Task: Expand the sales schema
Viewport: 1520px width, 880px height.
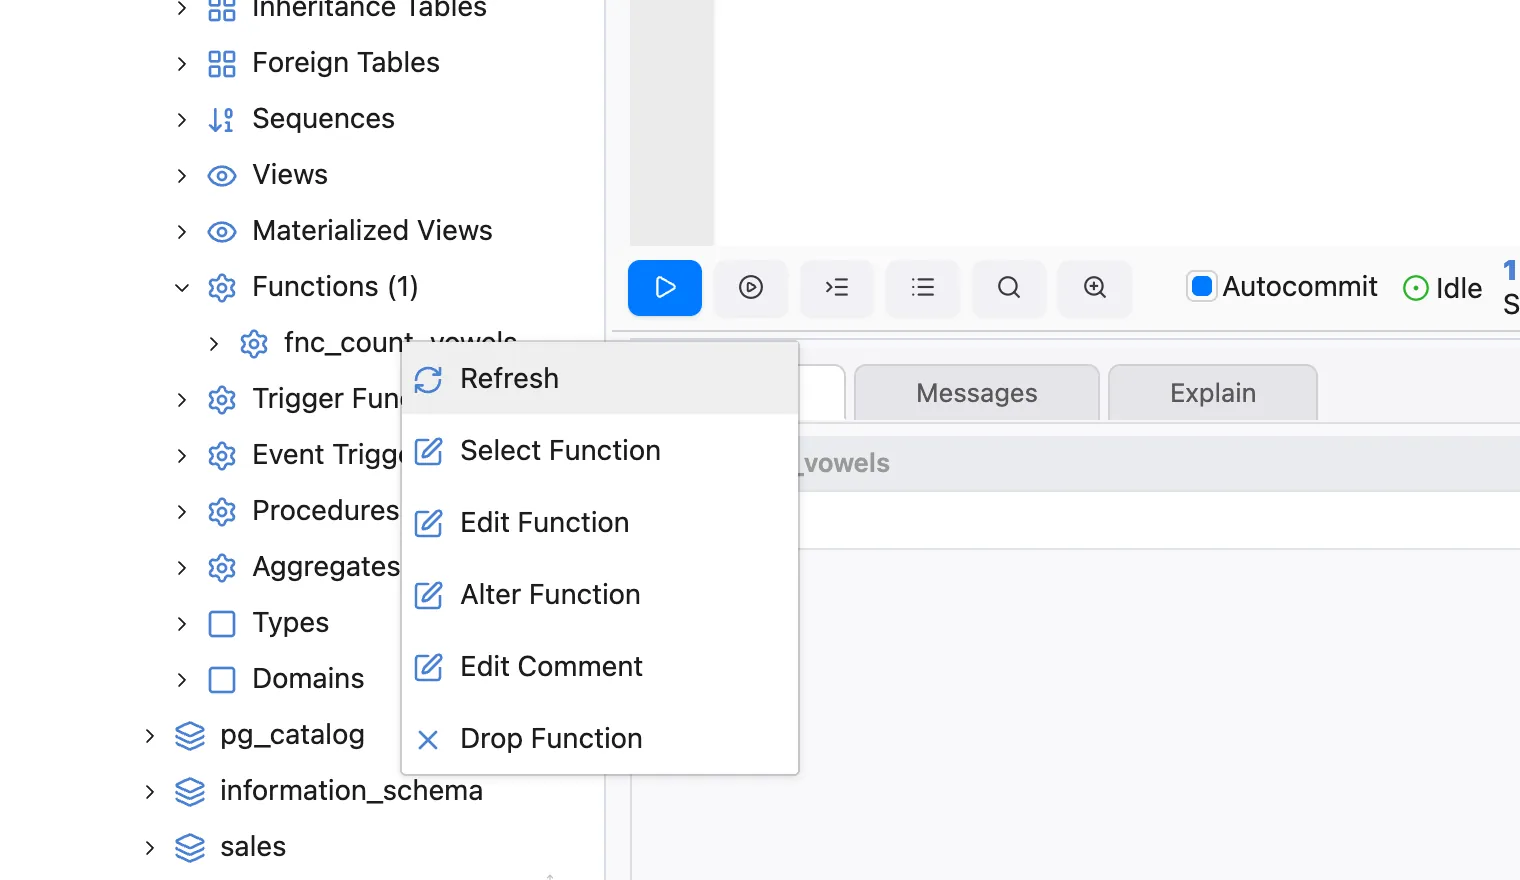Action: pos(149,848)
